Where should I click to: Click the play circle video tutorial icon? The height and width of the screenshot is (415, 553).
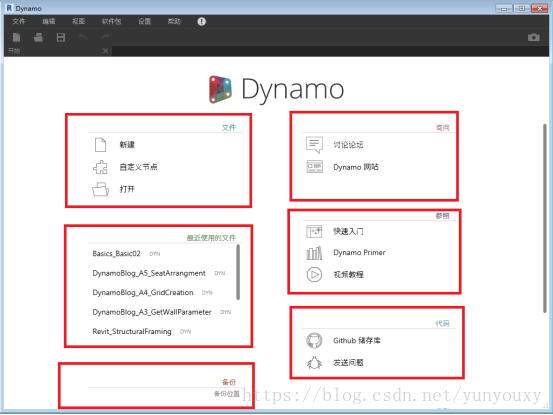pos(314,274)
